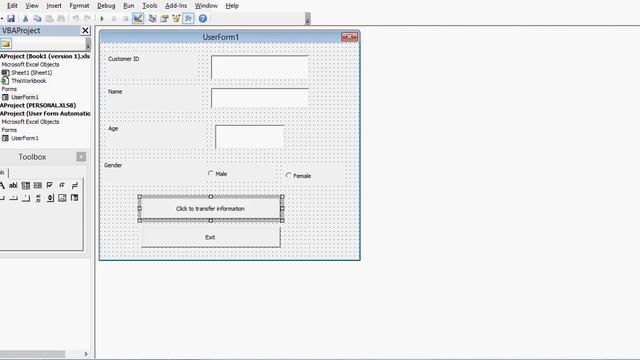Image resolution: width=640 pixels, height=360 pixels.
Task: Select the CheckBox control in Toolbox
Action: pos(50,185)
